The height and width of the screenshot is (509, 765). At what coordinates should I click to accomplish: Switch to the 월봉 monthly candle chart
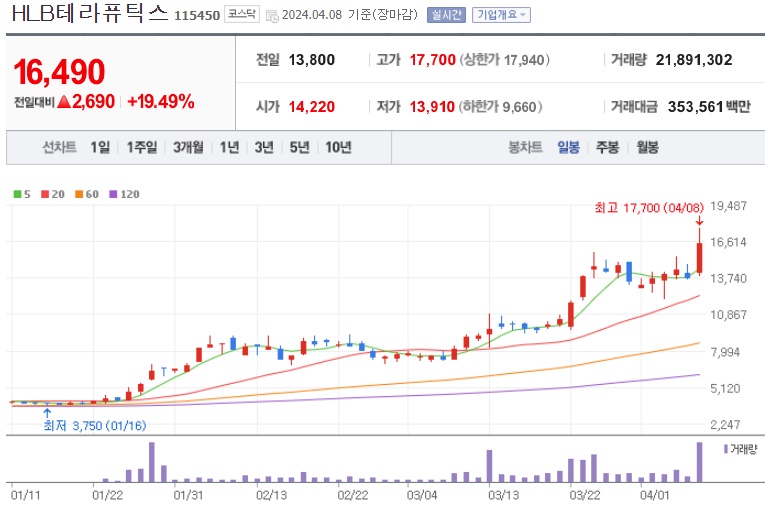coord(647,147)
